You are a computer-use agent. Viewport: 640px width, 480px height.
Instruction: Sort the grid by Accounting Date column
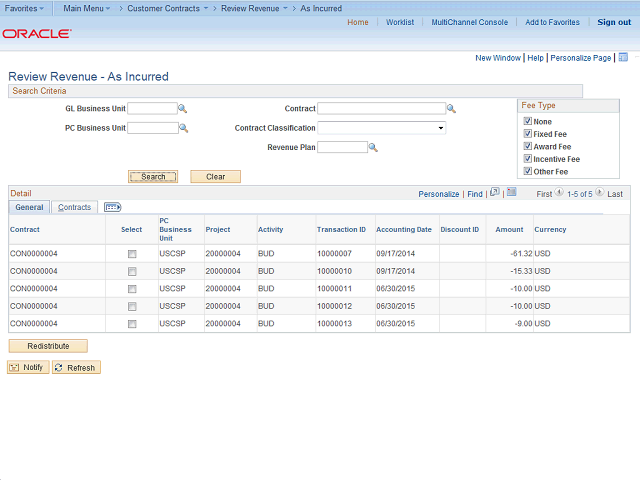[404, 230]
